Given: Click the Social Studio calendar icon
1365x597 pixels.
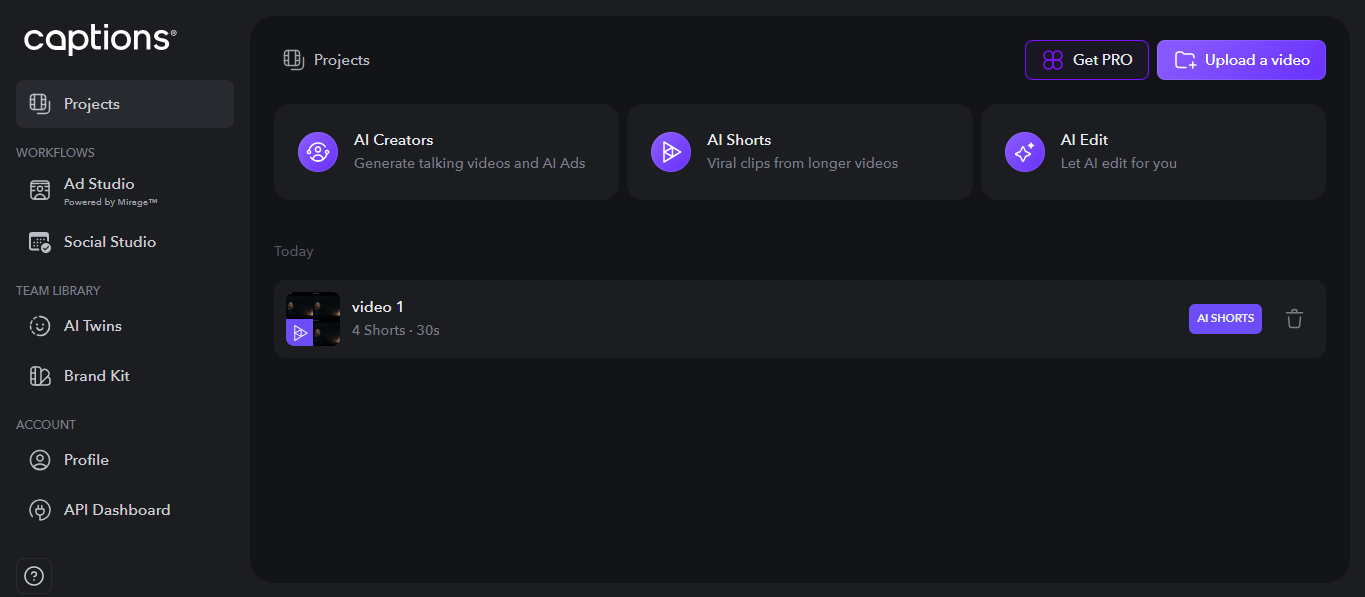Looking at the screenshot, I should coord(40,242).
